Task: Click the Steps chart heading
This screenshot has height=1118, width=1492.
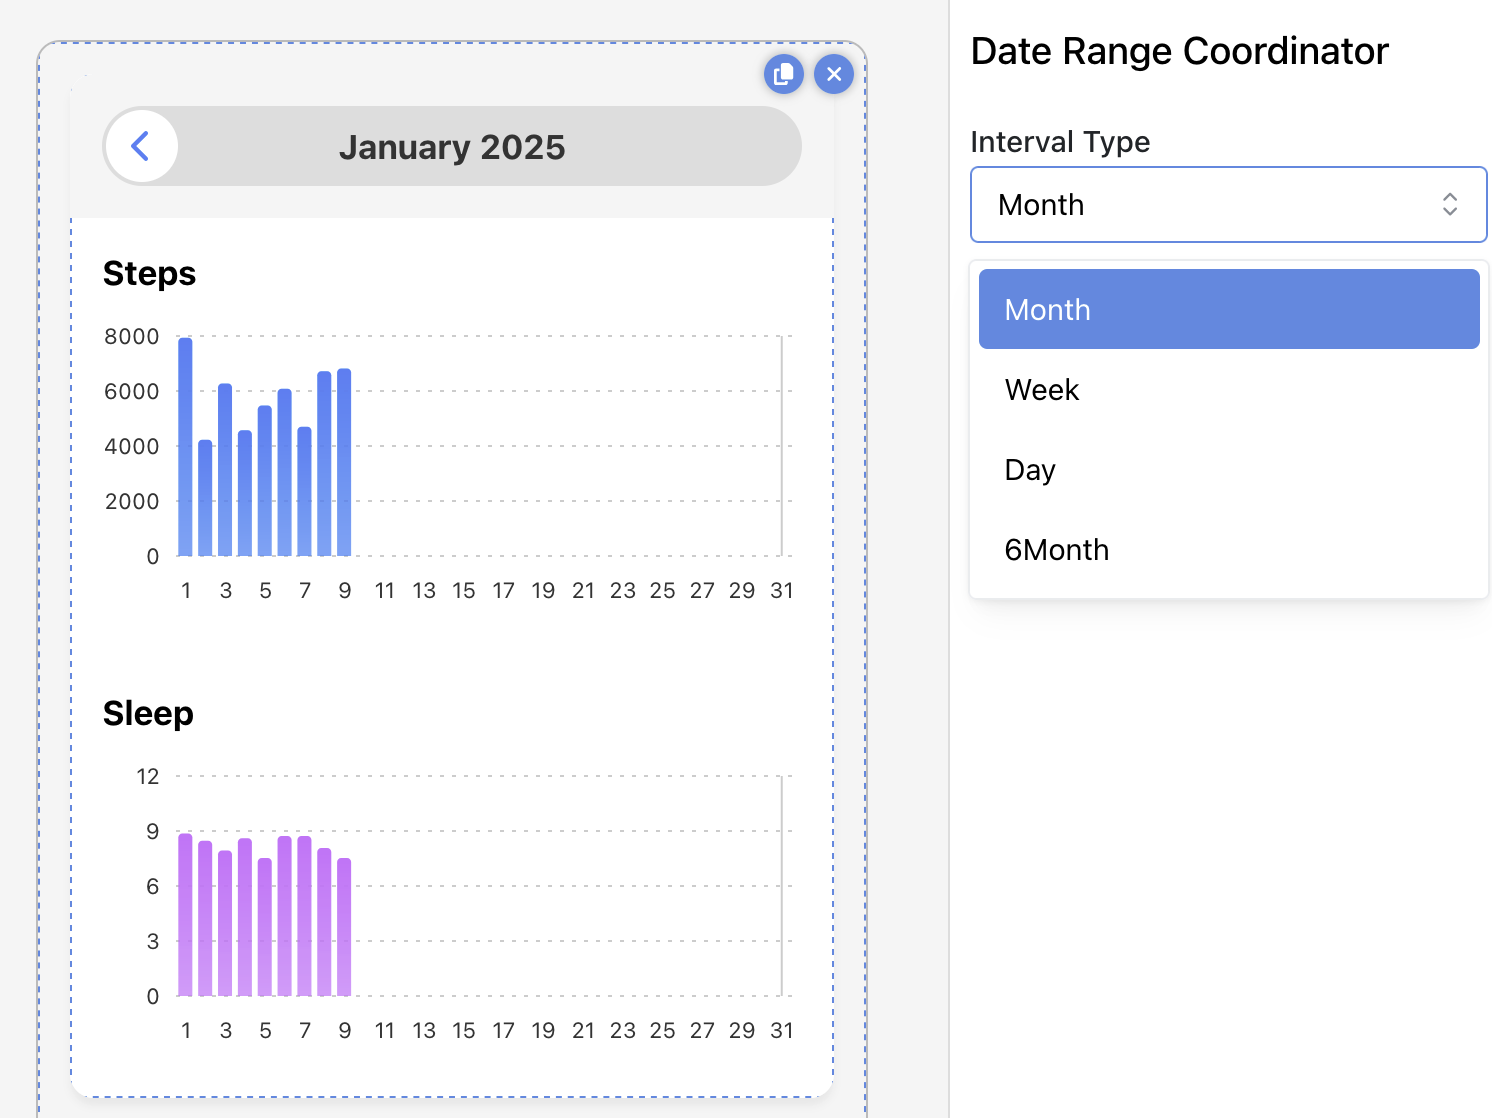Action: click(149, 274)
